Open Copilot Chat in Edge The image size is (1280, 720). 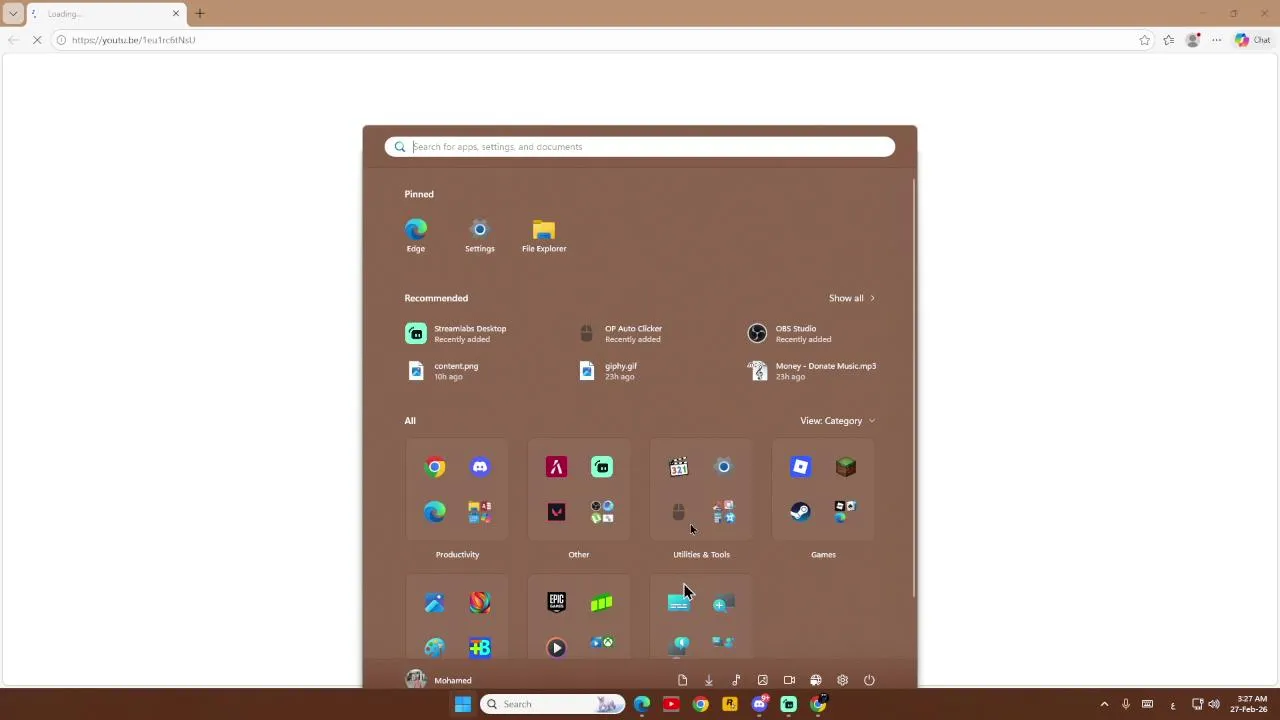[x=1252, y=40]
